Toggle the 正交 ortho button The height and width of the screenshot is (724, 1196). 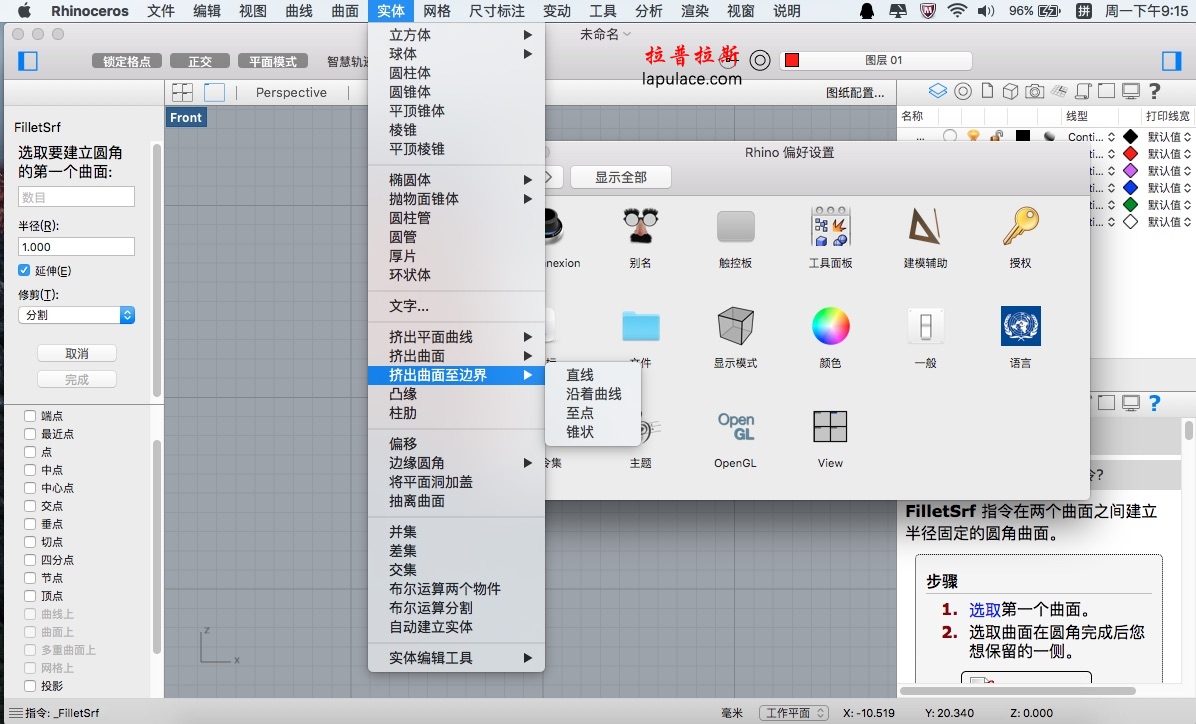[x=200, y=61]
